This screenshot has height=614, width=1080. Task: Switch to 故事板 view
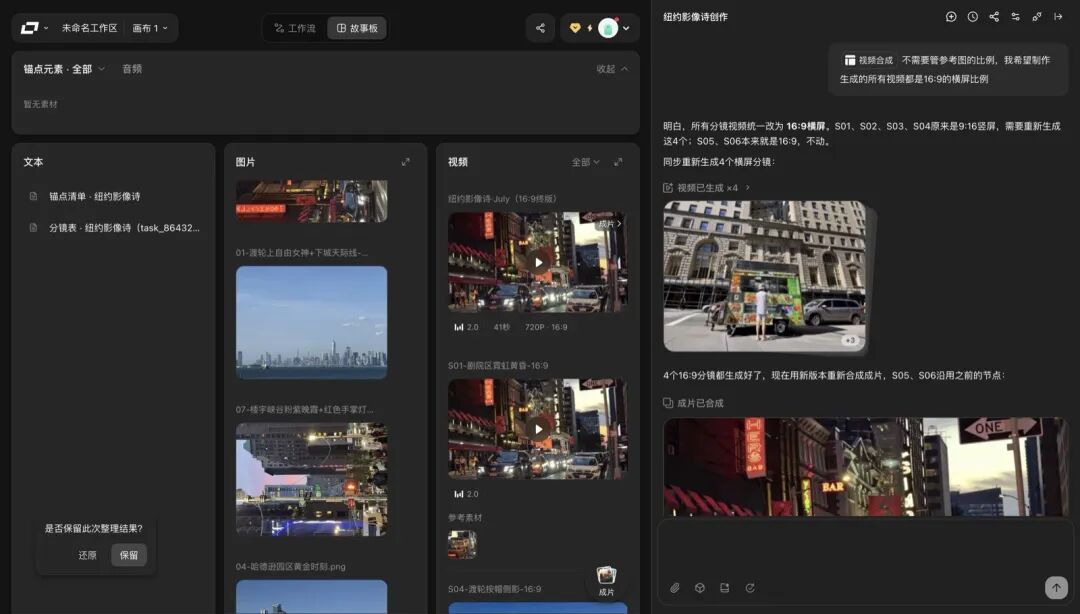click(x=357, y=28)
